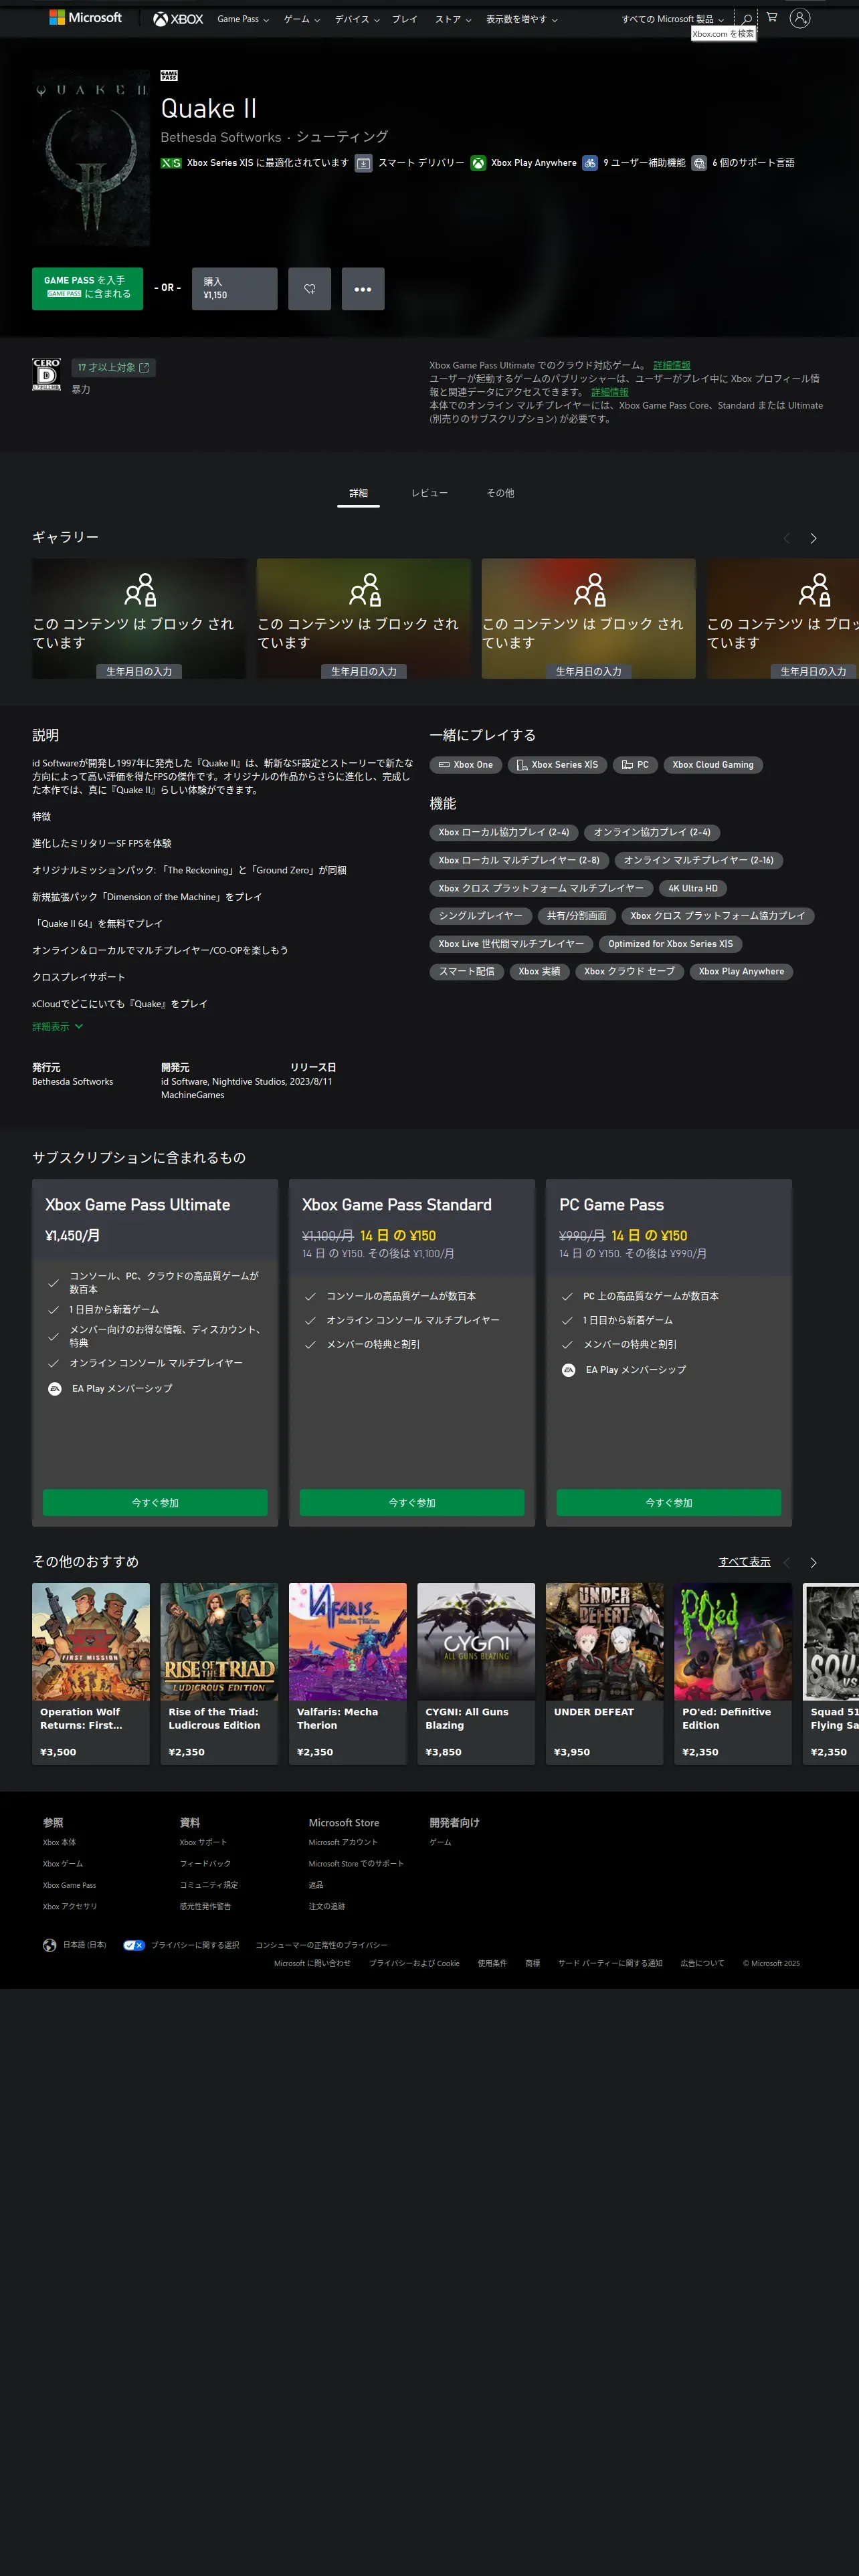Click the 4K Ultra HD feature chip

click(x=693, y=888)
